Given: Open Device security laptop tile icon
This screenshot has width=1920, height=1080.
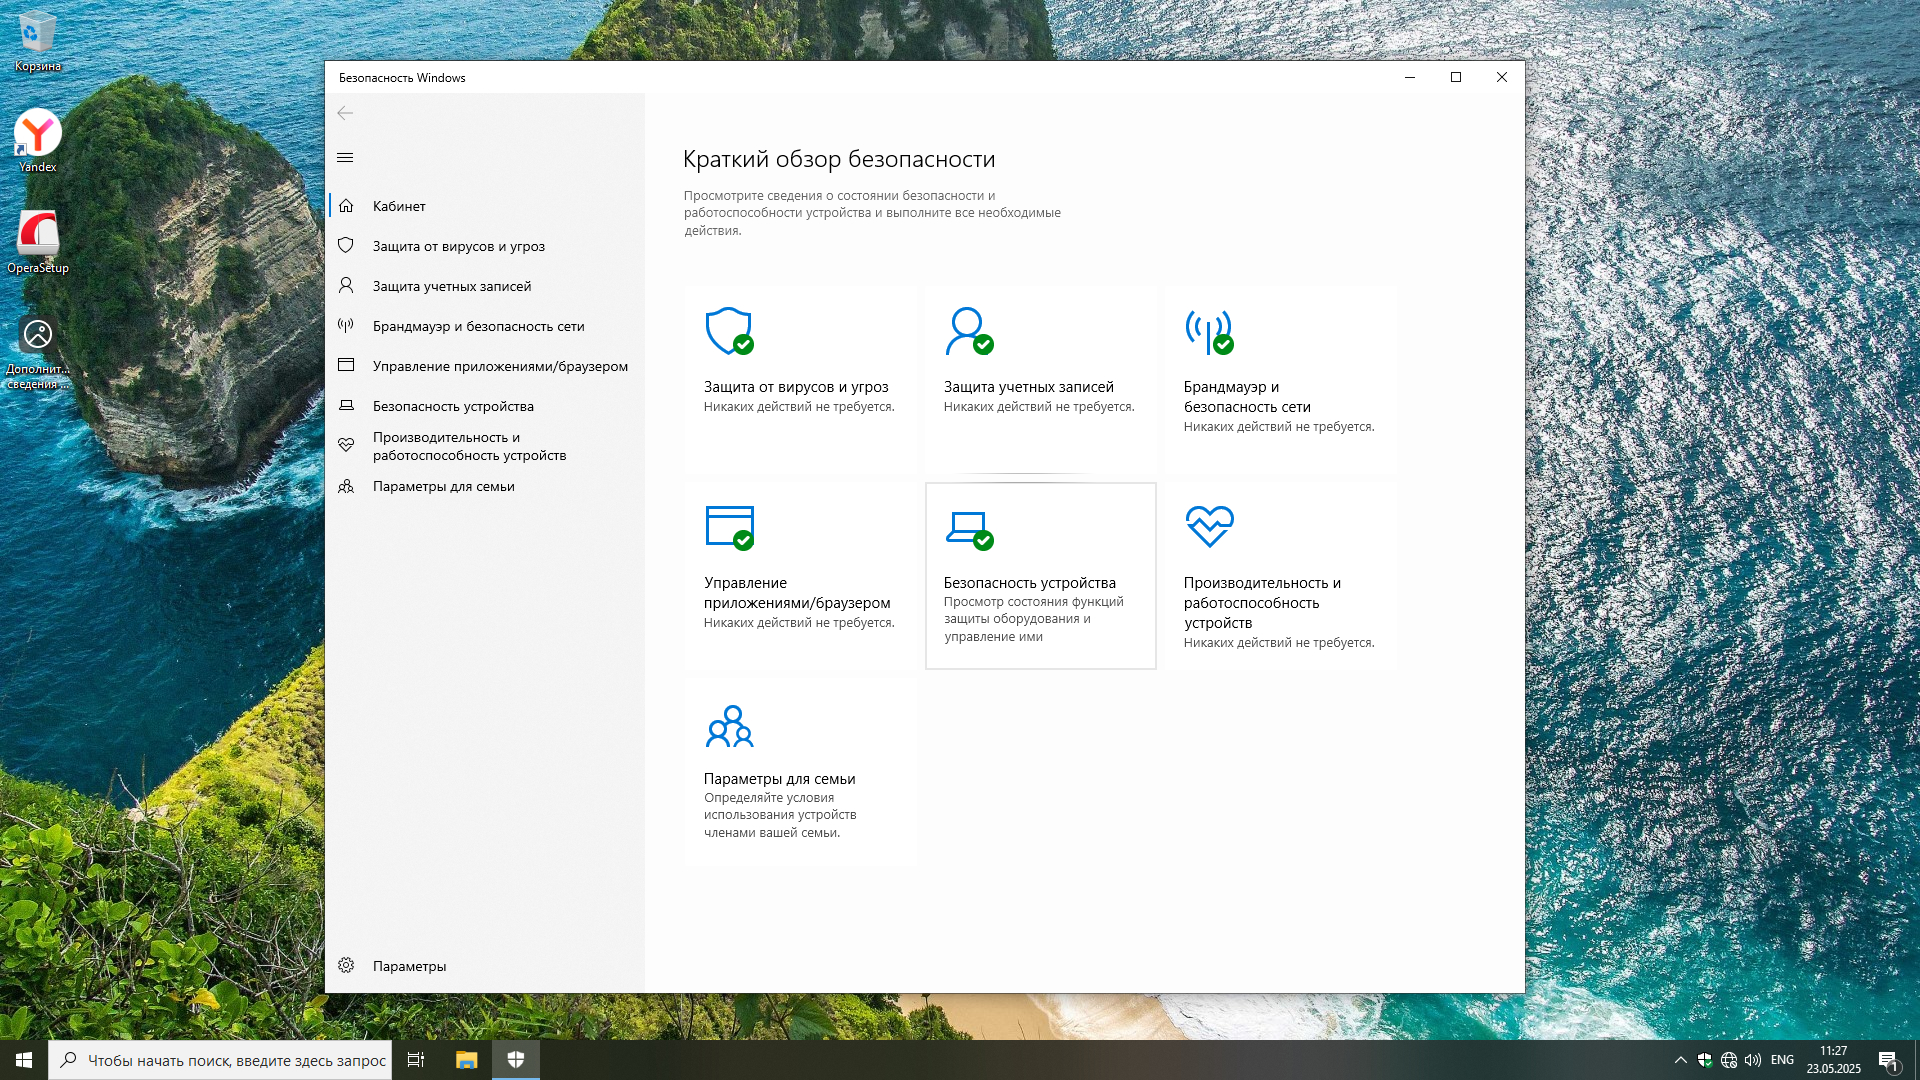Looking at the screenshot, I should pos(968,527).
